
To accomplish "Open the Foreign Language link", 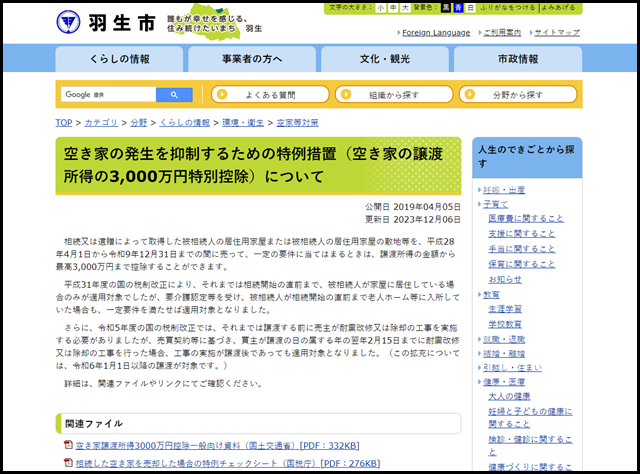I will (x=436, y=33).
